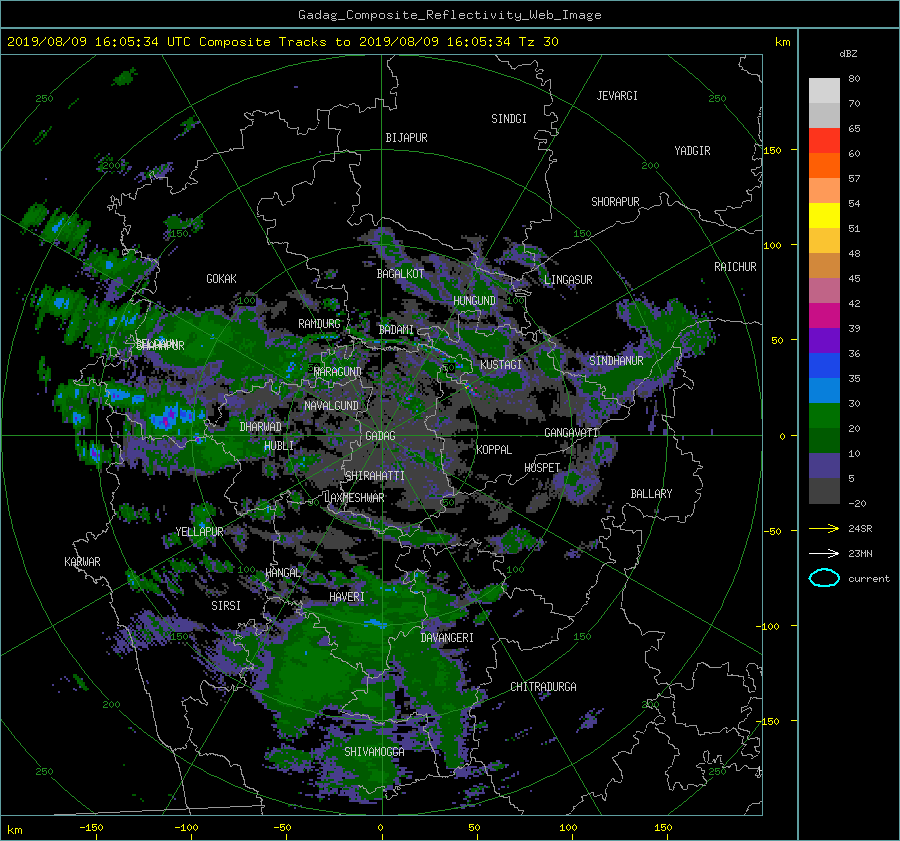This screenshot has width=900, height=841.
Task: Click the GADAG radar center label
Action: pos(380,436)
